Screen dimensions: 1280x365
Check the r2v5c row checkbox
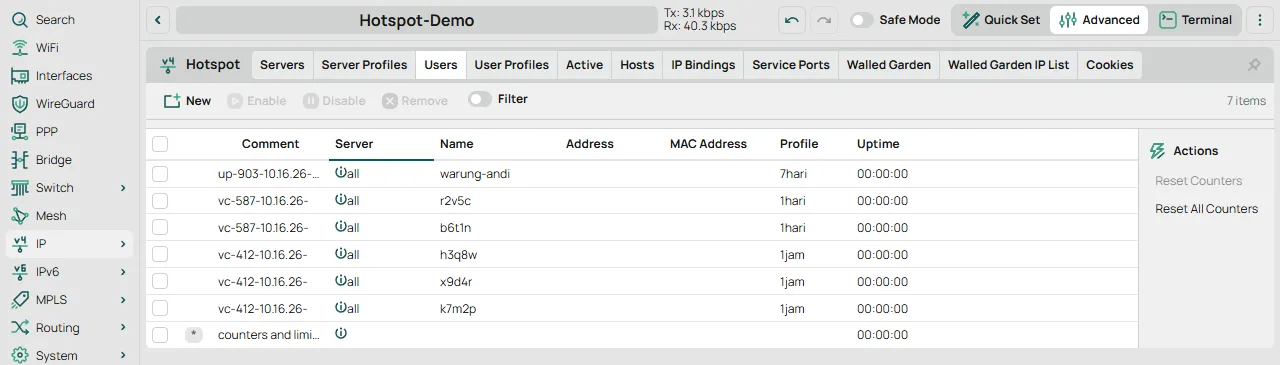point(160,201)
